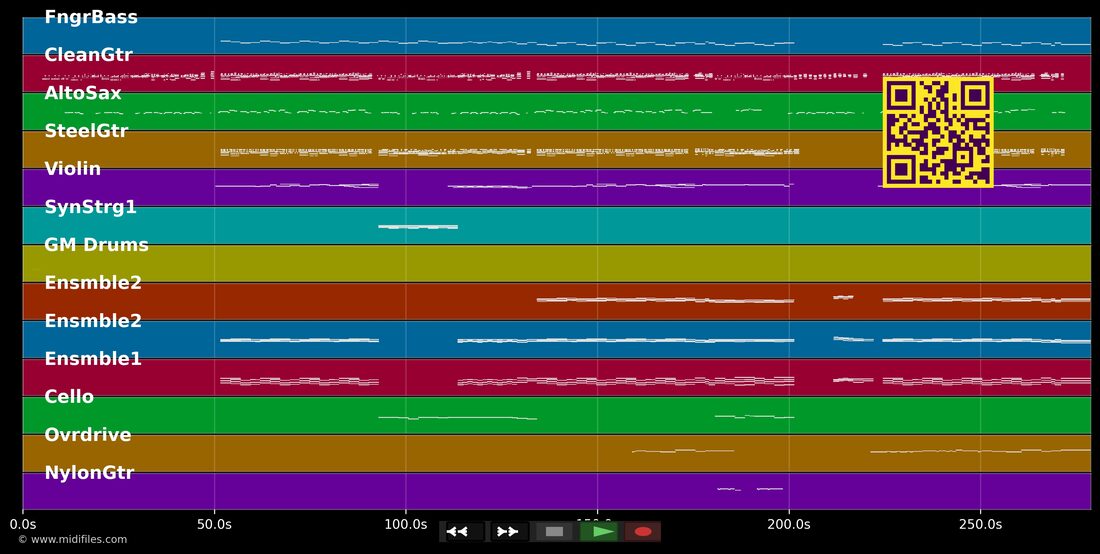Stop playback with the gray square button
The width and height of the screenshot is (1100, 554).
coord(554,532)
